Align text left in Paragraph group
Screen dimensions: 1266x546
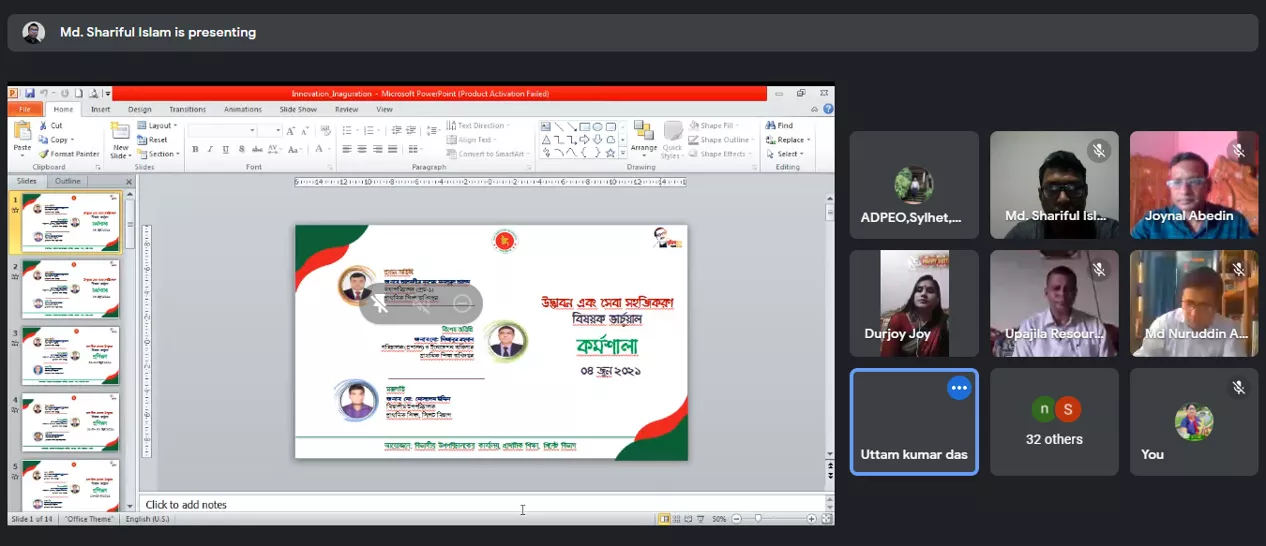(x=346, y=150)
